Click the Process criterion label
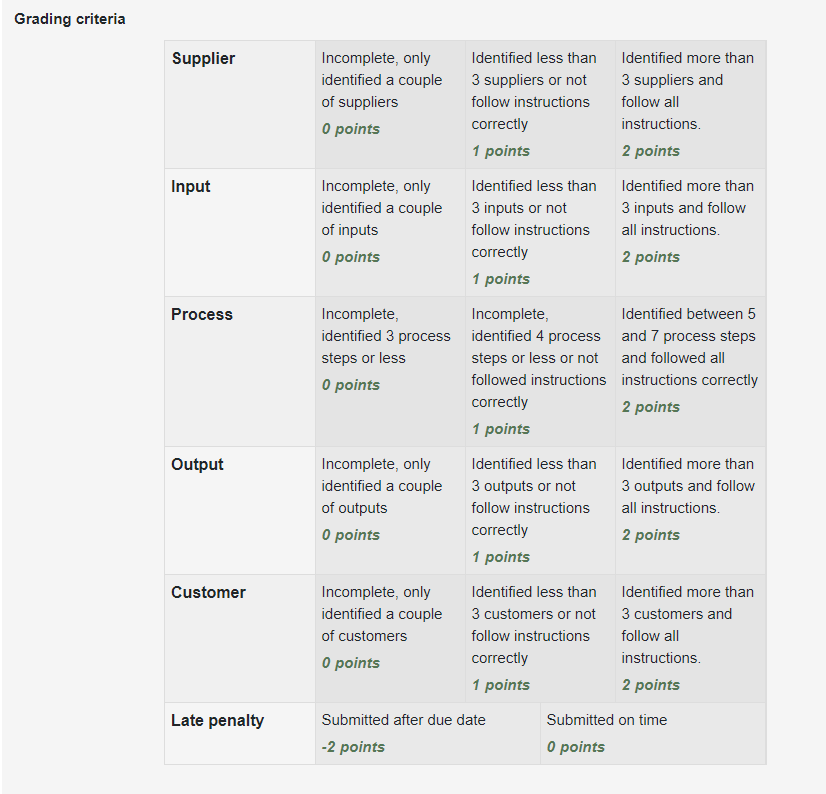Viewport: 826px width, 794px height. (x=202, y=315)
